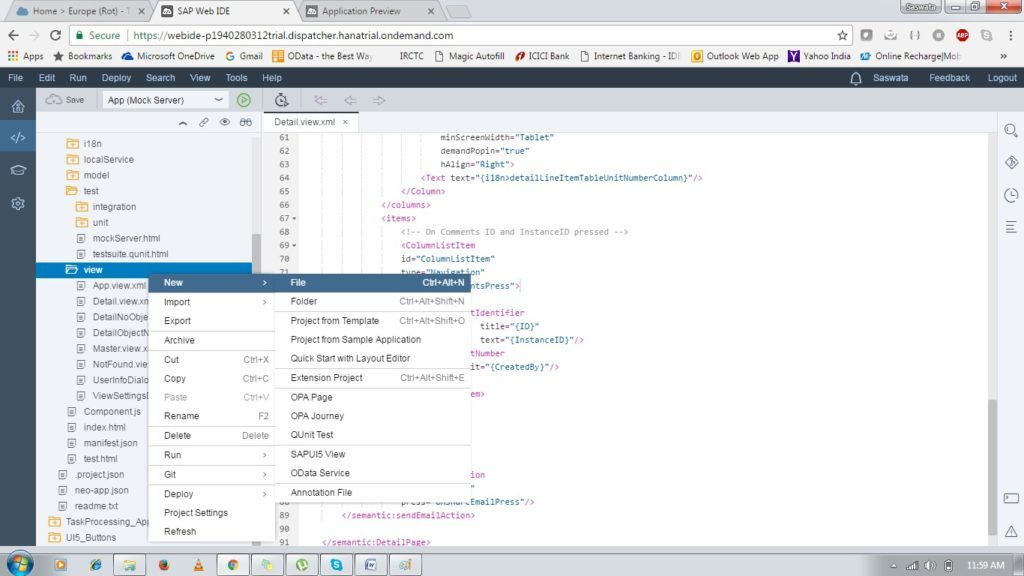Go forward with the right arrow in toolbar
1024x576 pixels.
click(379, 100)
